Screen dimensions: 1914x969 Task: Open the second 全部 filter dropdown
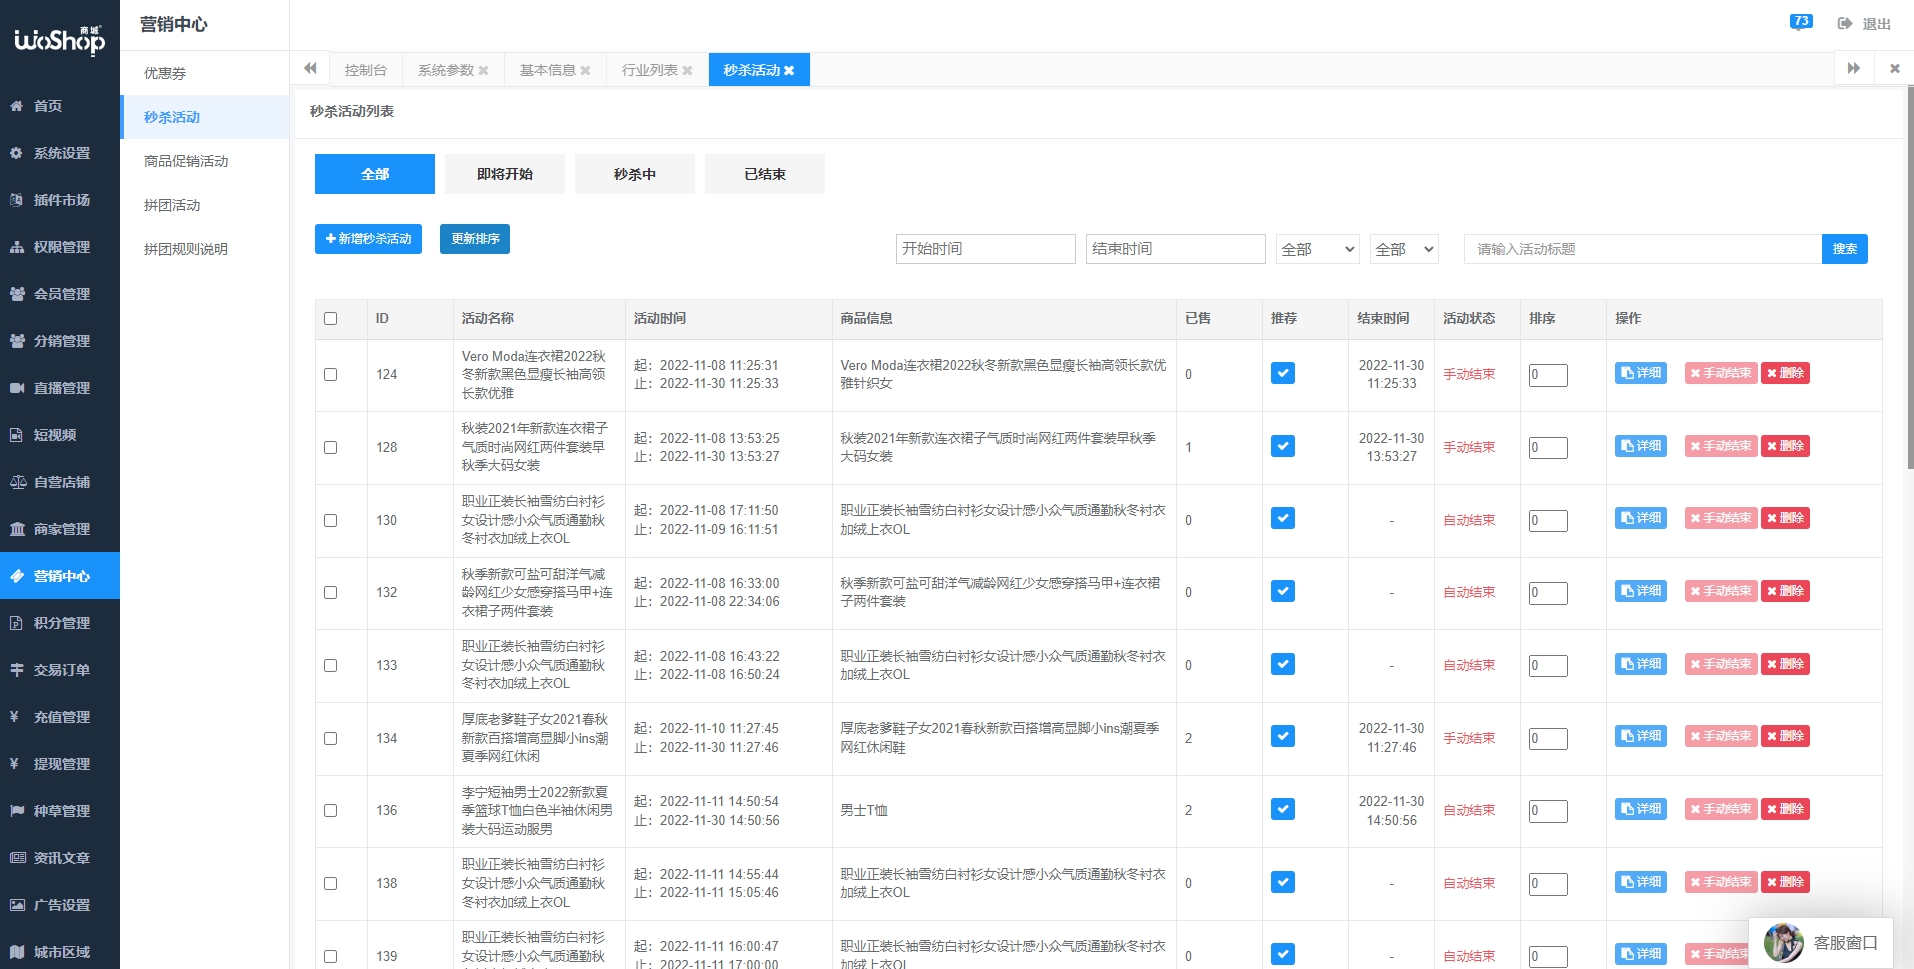(x=1403, y=249)
